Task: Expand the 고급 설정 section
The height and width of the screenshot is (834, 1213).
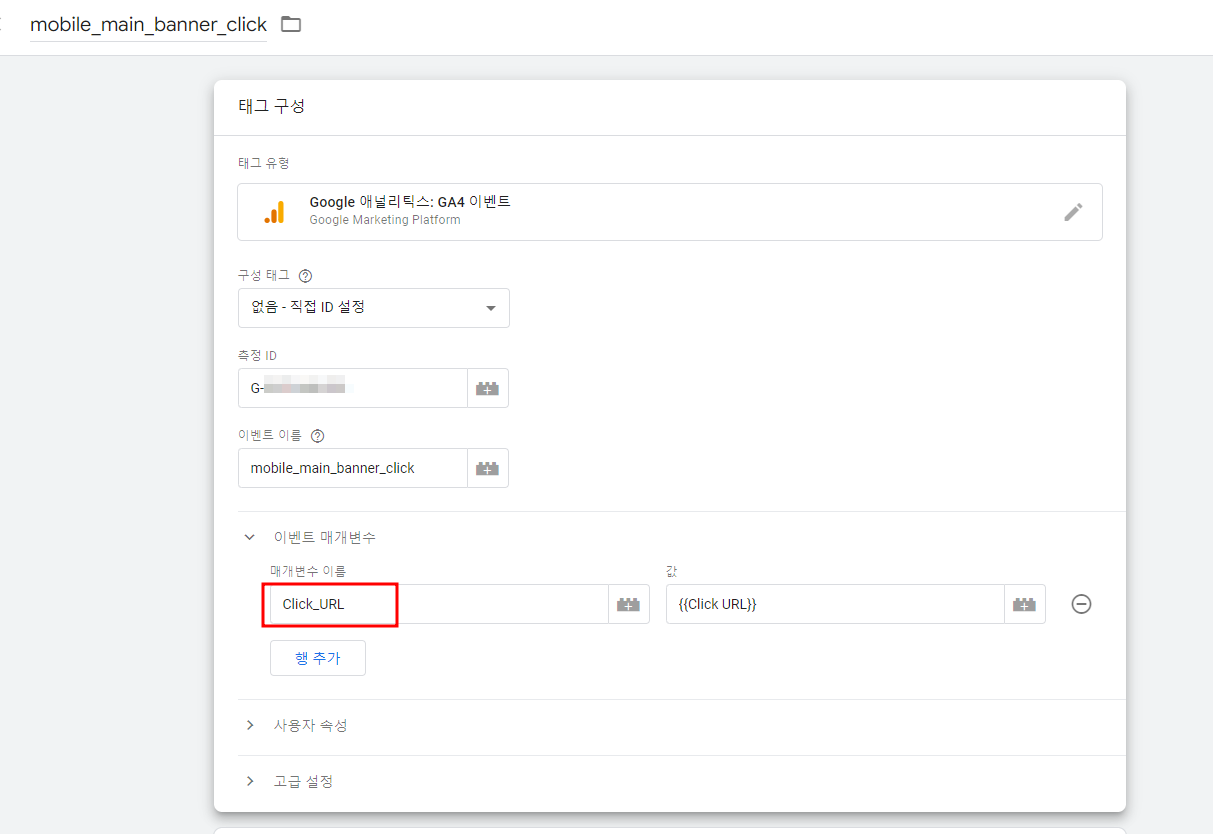Action: tap(249, 781)
